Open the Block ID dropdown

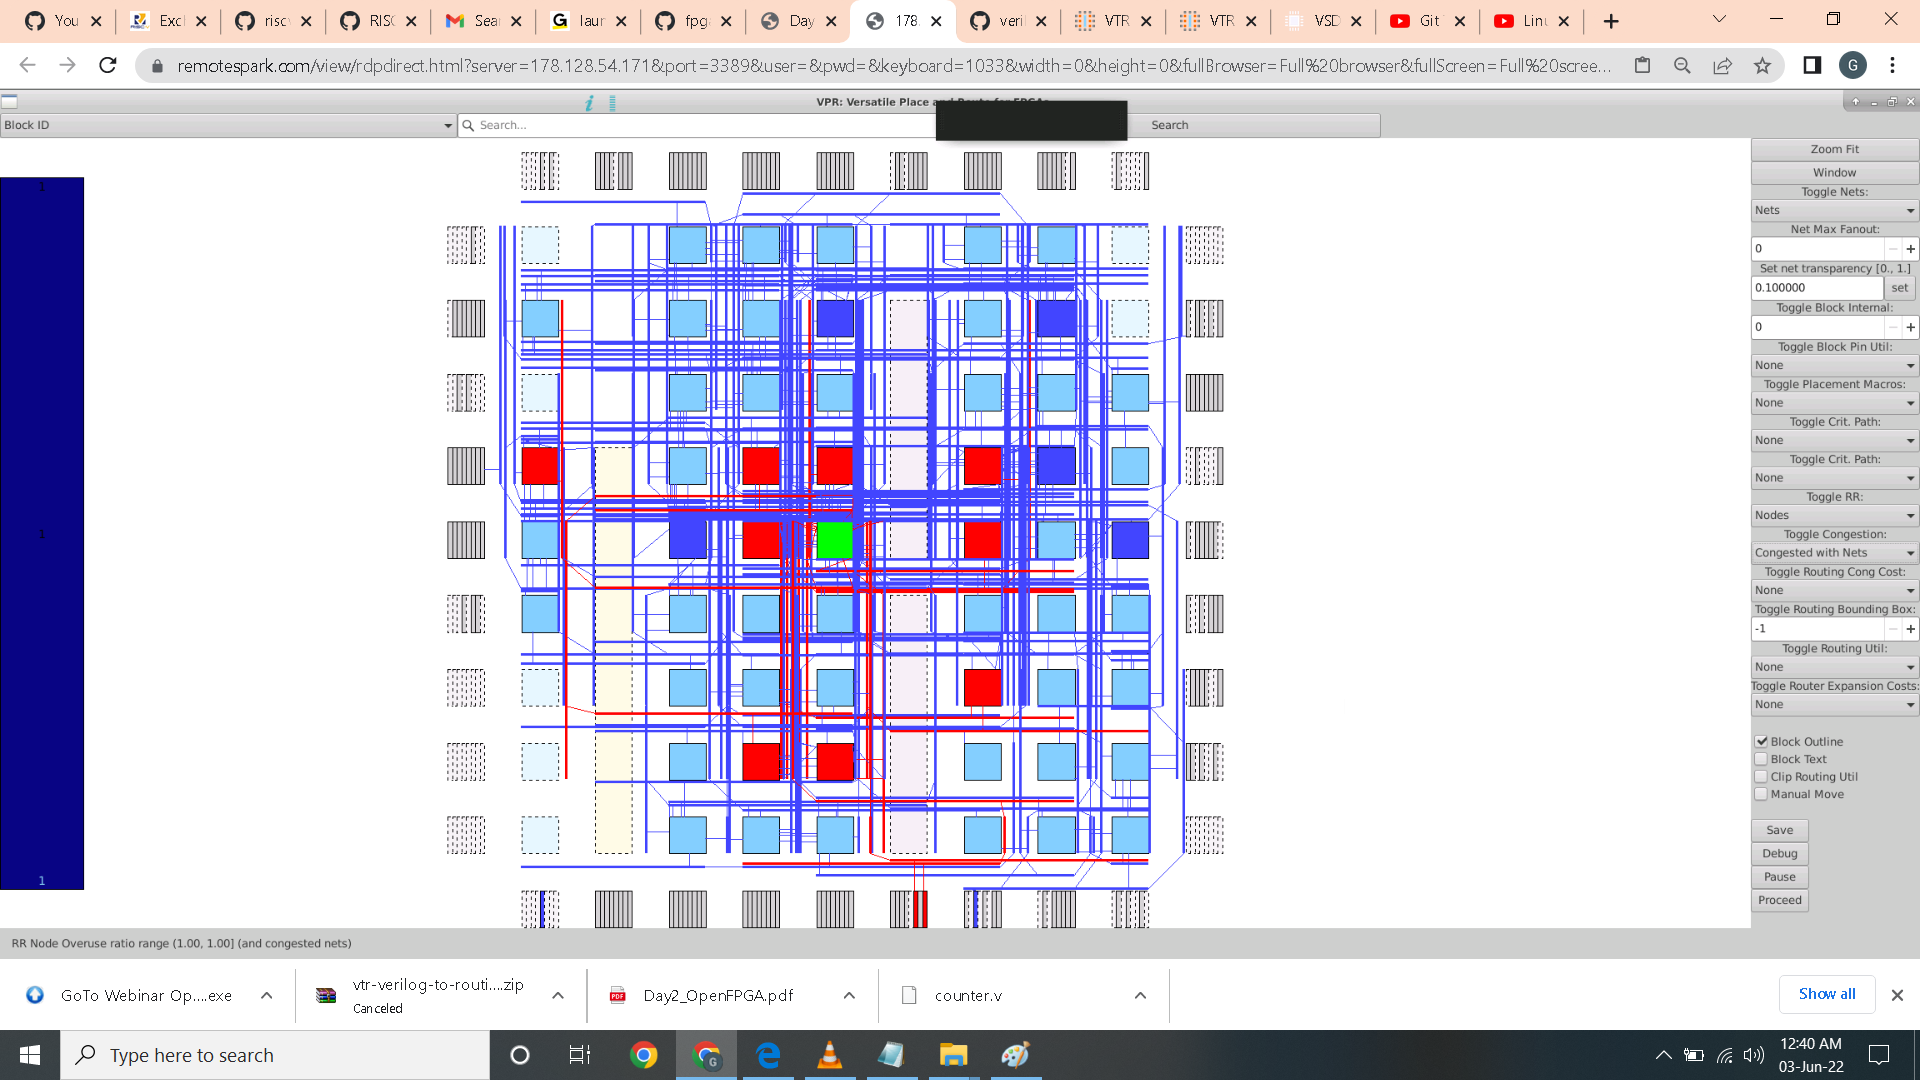coord(227,125)
